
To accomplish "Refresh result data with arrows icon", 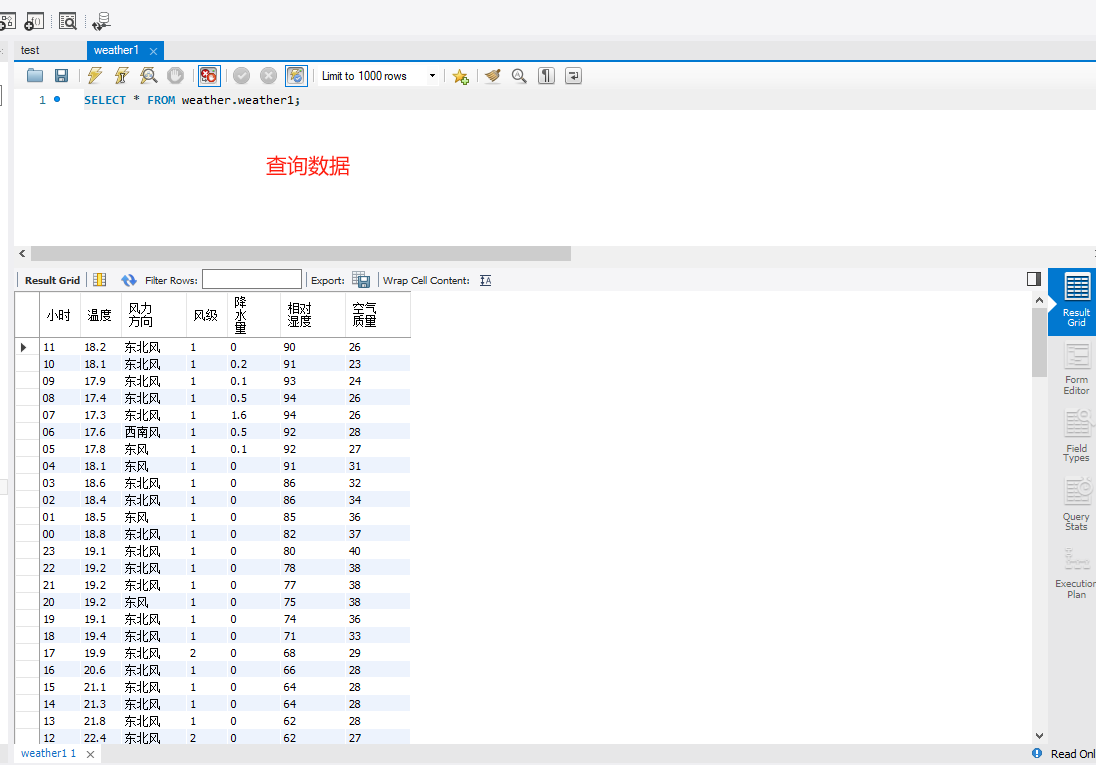I will click(x=129, y=280).
